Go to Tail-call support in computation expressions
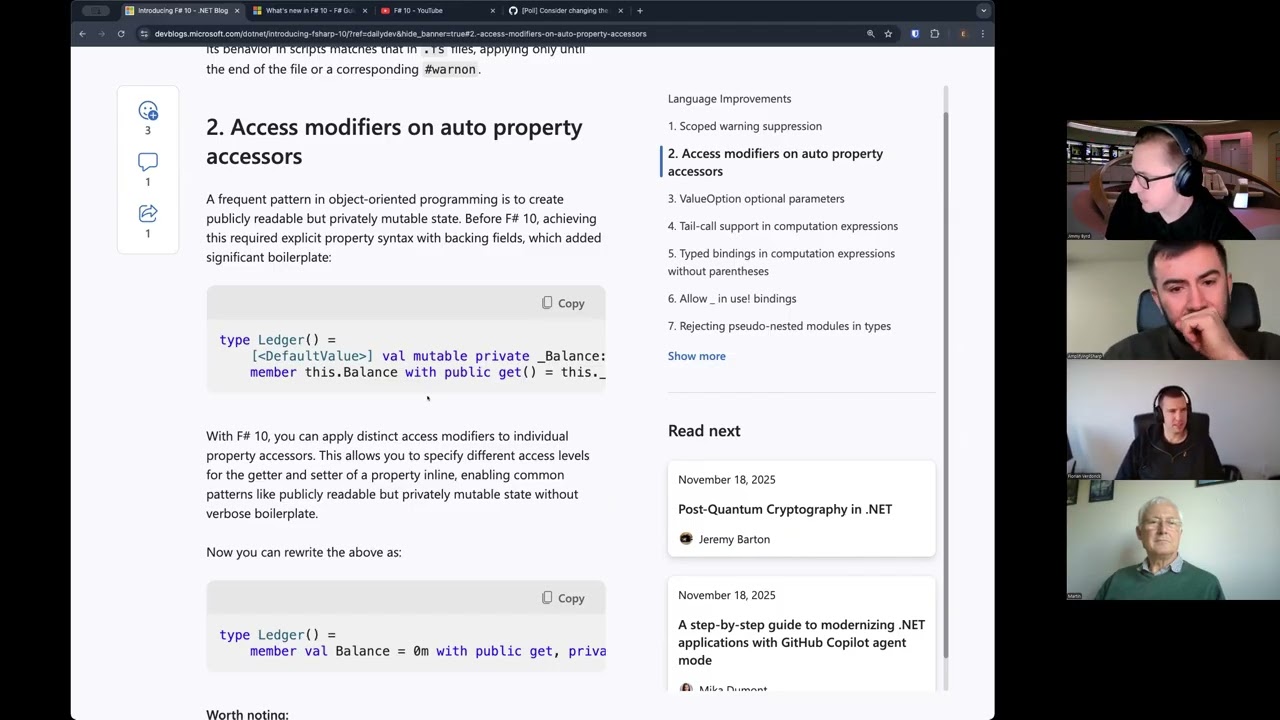The height and width of the screenshot is (720, 1280). click(x=783, y=226)
